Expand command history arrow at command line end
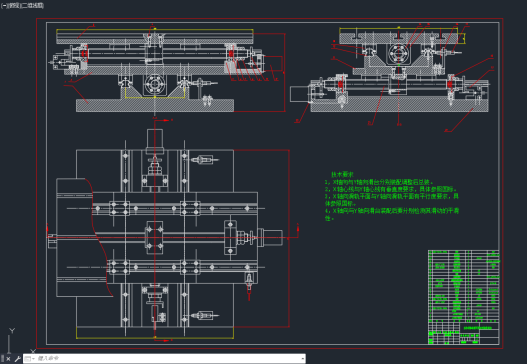The width and height of the screenshot is (527, 364). [x=303, y=359]
